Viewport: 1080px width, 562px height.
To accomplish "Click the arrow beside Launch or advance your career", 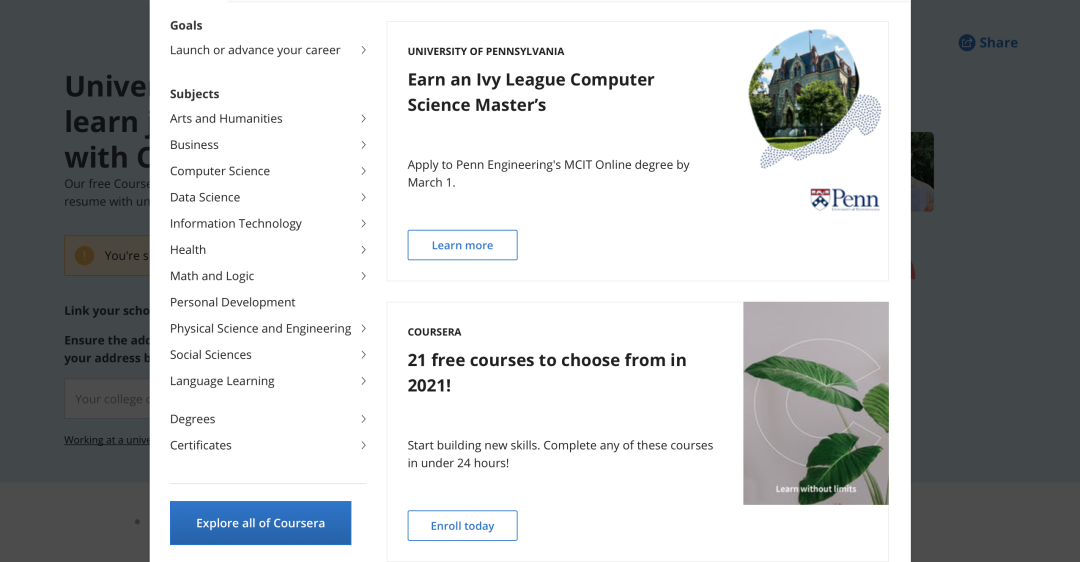I will 364,50.
